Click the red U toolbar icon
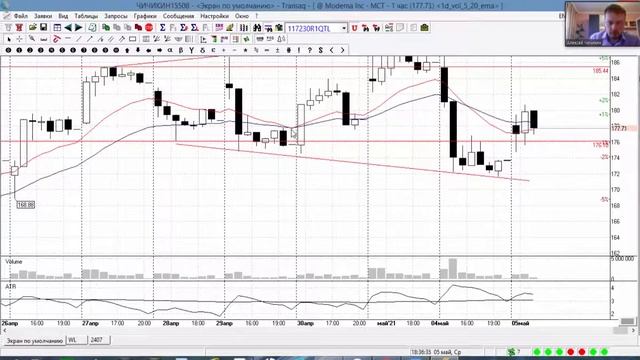 click(x=354, y=28)
